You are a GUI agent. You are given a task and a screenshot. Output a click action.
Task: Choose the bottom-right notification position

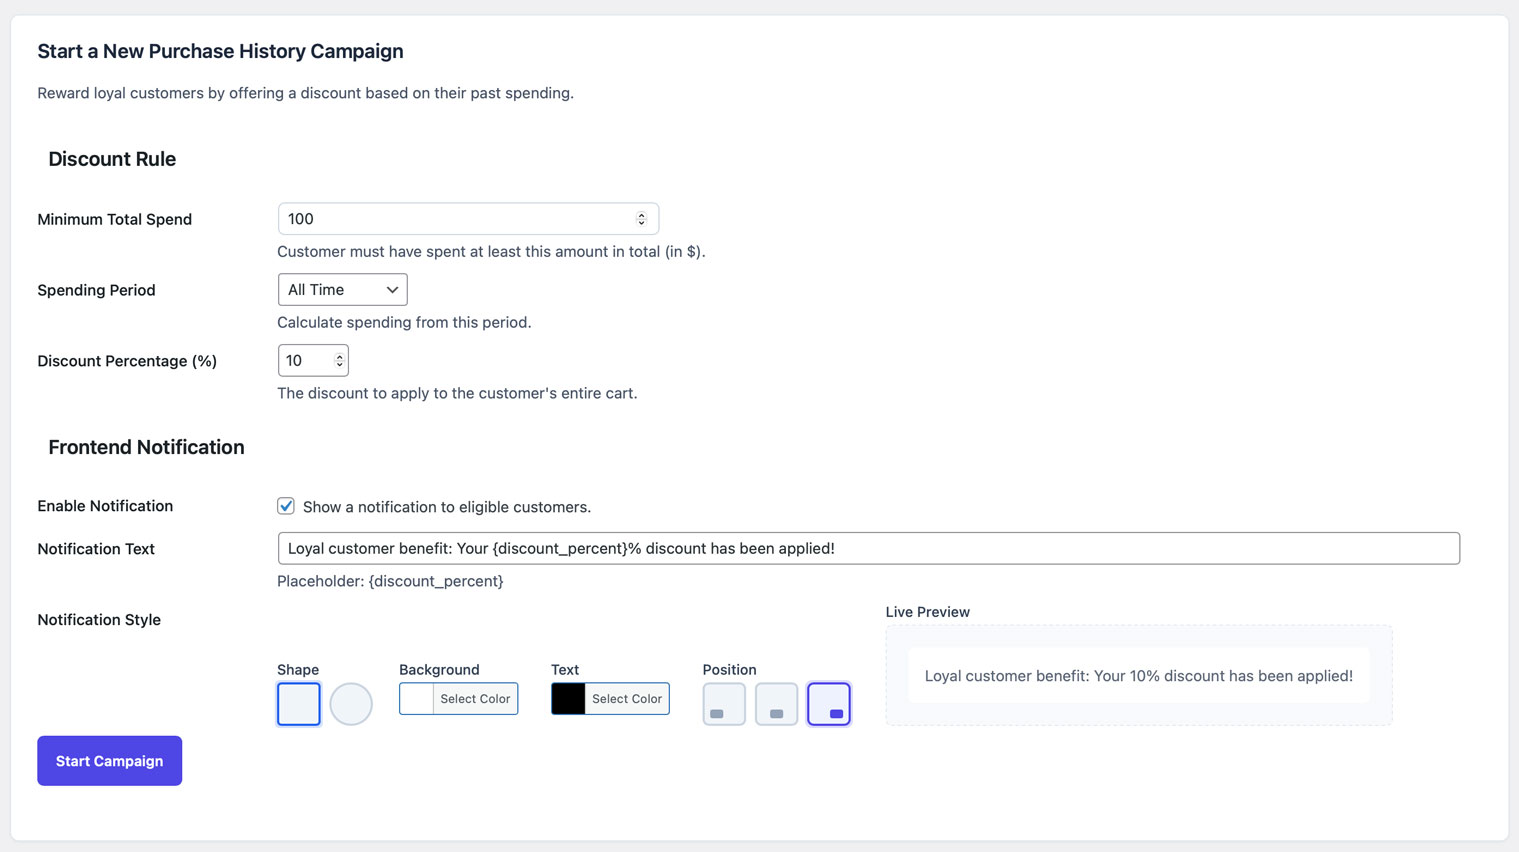pos(828,704)
